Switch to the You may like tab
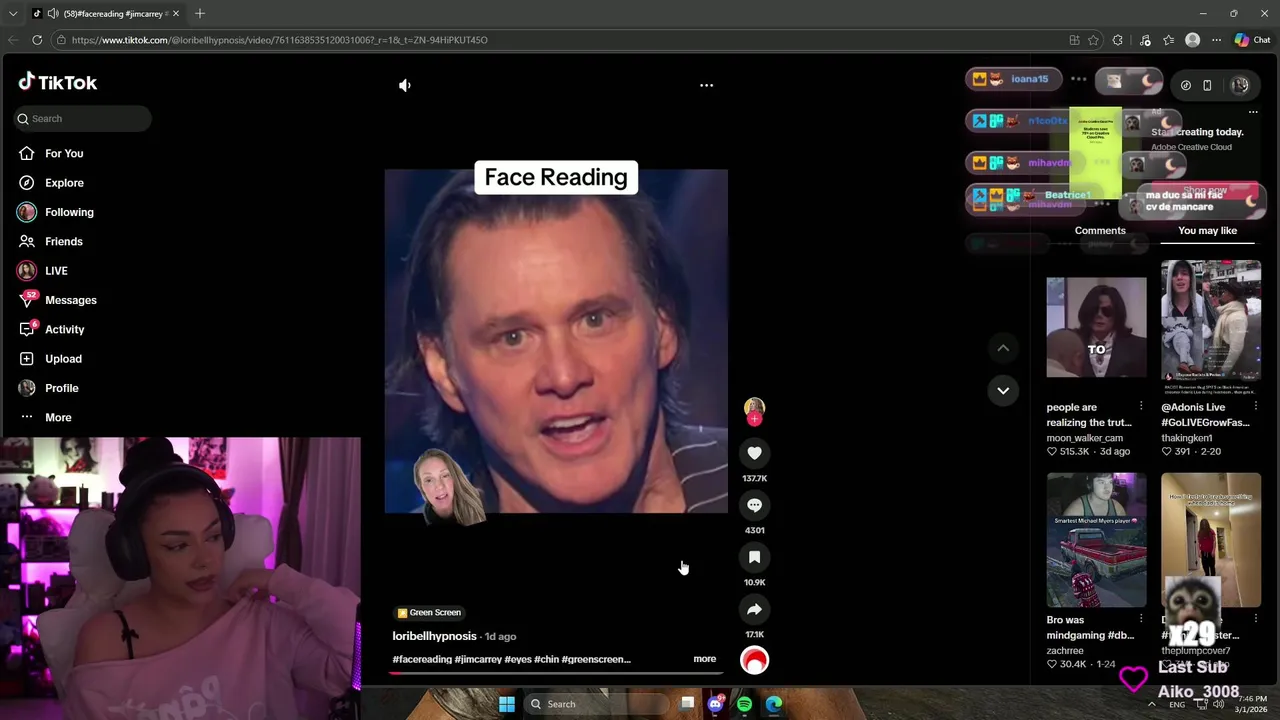This screenshot has width=1280, height=720. pyautogui.click(x=1207, y=230)
